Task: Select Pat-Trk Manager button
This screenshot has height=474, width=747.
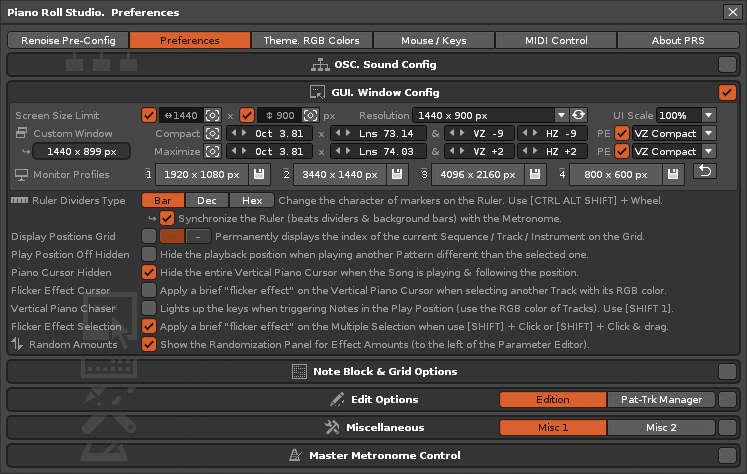Action: click(661, 400)
